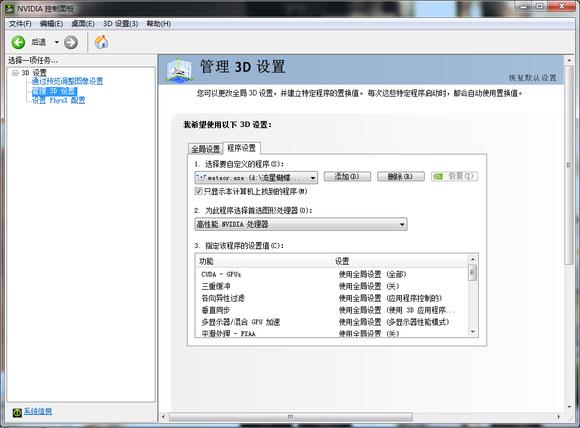Click the green Back arrow icon
The height and width of the screenshot is (428, 580).
coord(18,42)
